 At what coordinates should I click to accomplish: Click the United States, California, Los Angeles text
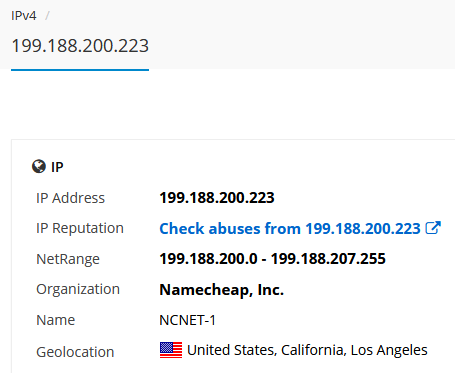coord(307,350)
